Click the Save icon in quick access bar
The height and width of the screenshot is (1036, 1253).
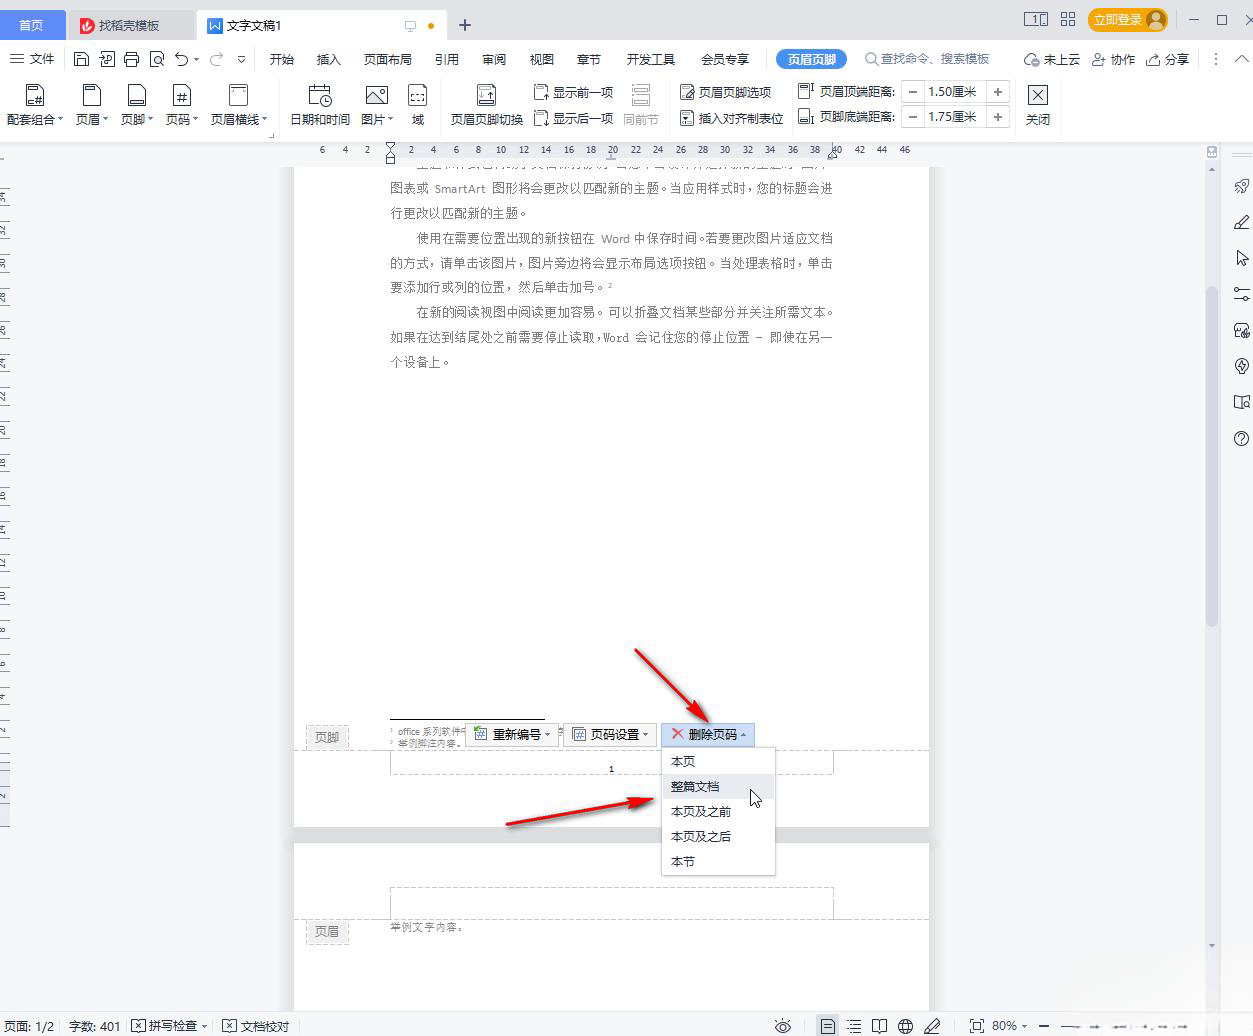pyautogui.click(x=82, y=59)
